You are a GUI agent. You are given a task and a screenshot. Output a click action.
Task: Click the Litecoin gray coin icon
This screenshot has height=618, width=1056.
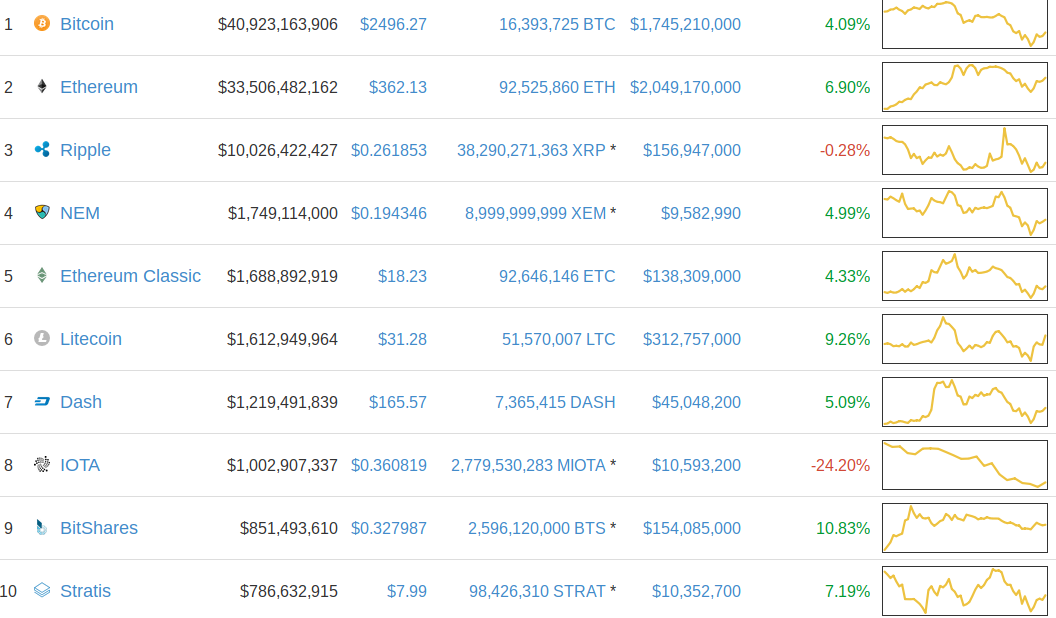41,339
